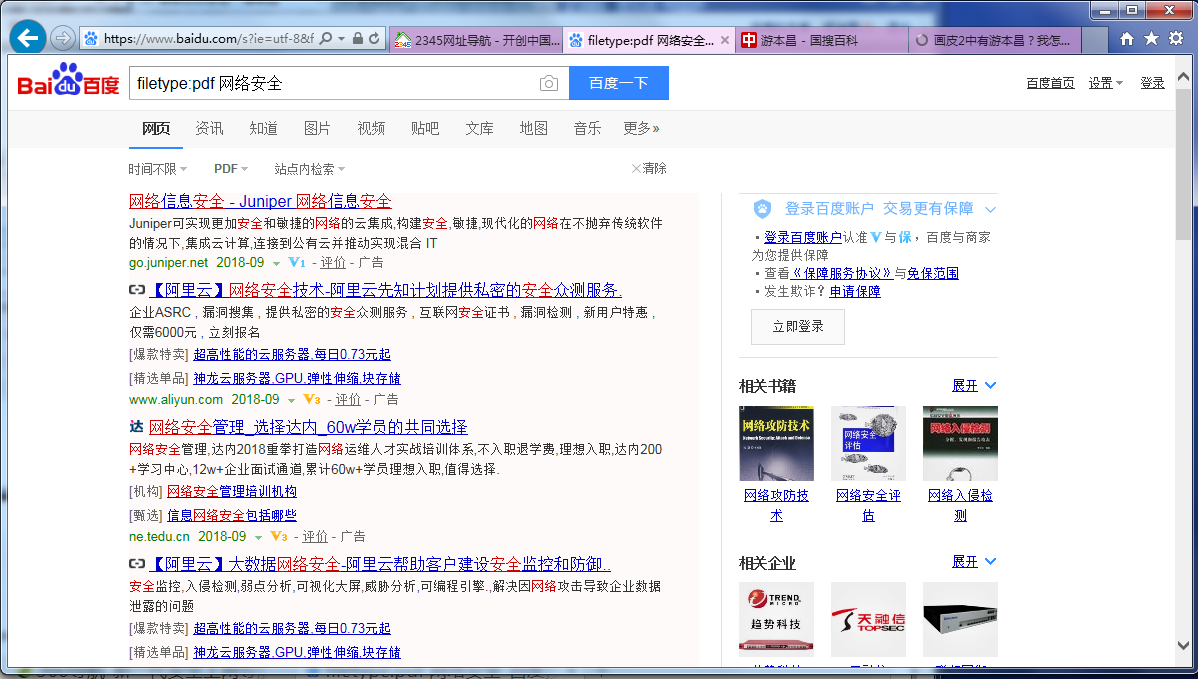The height and width of the screenshot is (679, 1198).
Task: Open the 百度首页 link
Action: (1051, 83)
